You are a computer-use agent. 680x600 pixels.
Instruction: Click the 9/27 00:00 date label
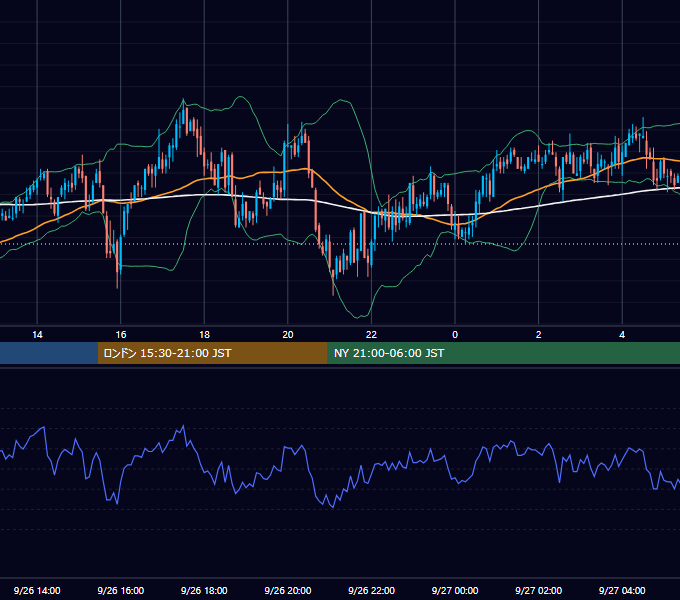(455, 590)
